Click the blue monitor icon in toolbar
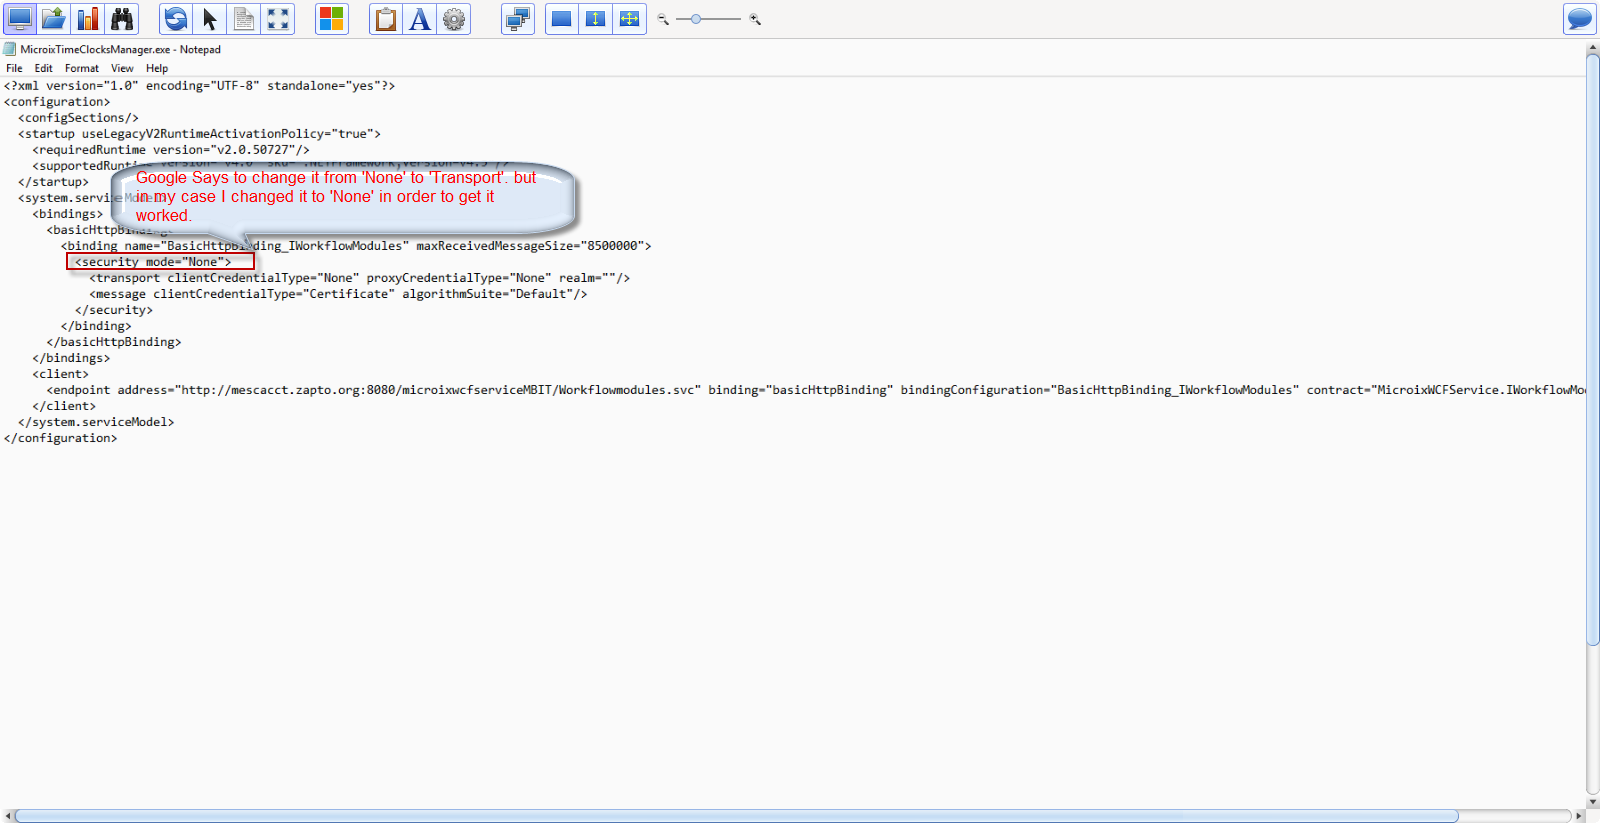The height and width of the screenshot is (823, 1600). pos(20,19)
